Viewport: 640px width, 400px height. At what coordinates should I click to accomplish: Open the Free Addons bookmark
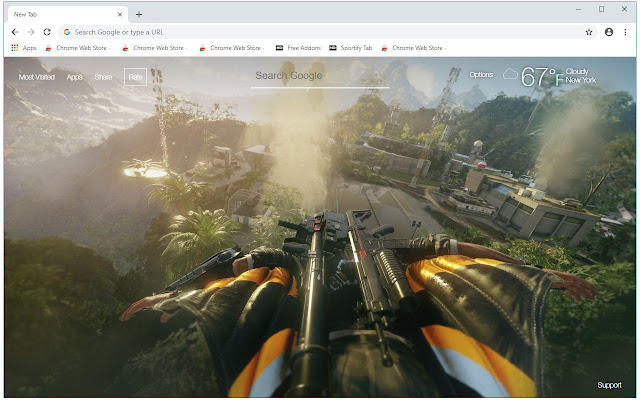point(298,48)
